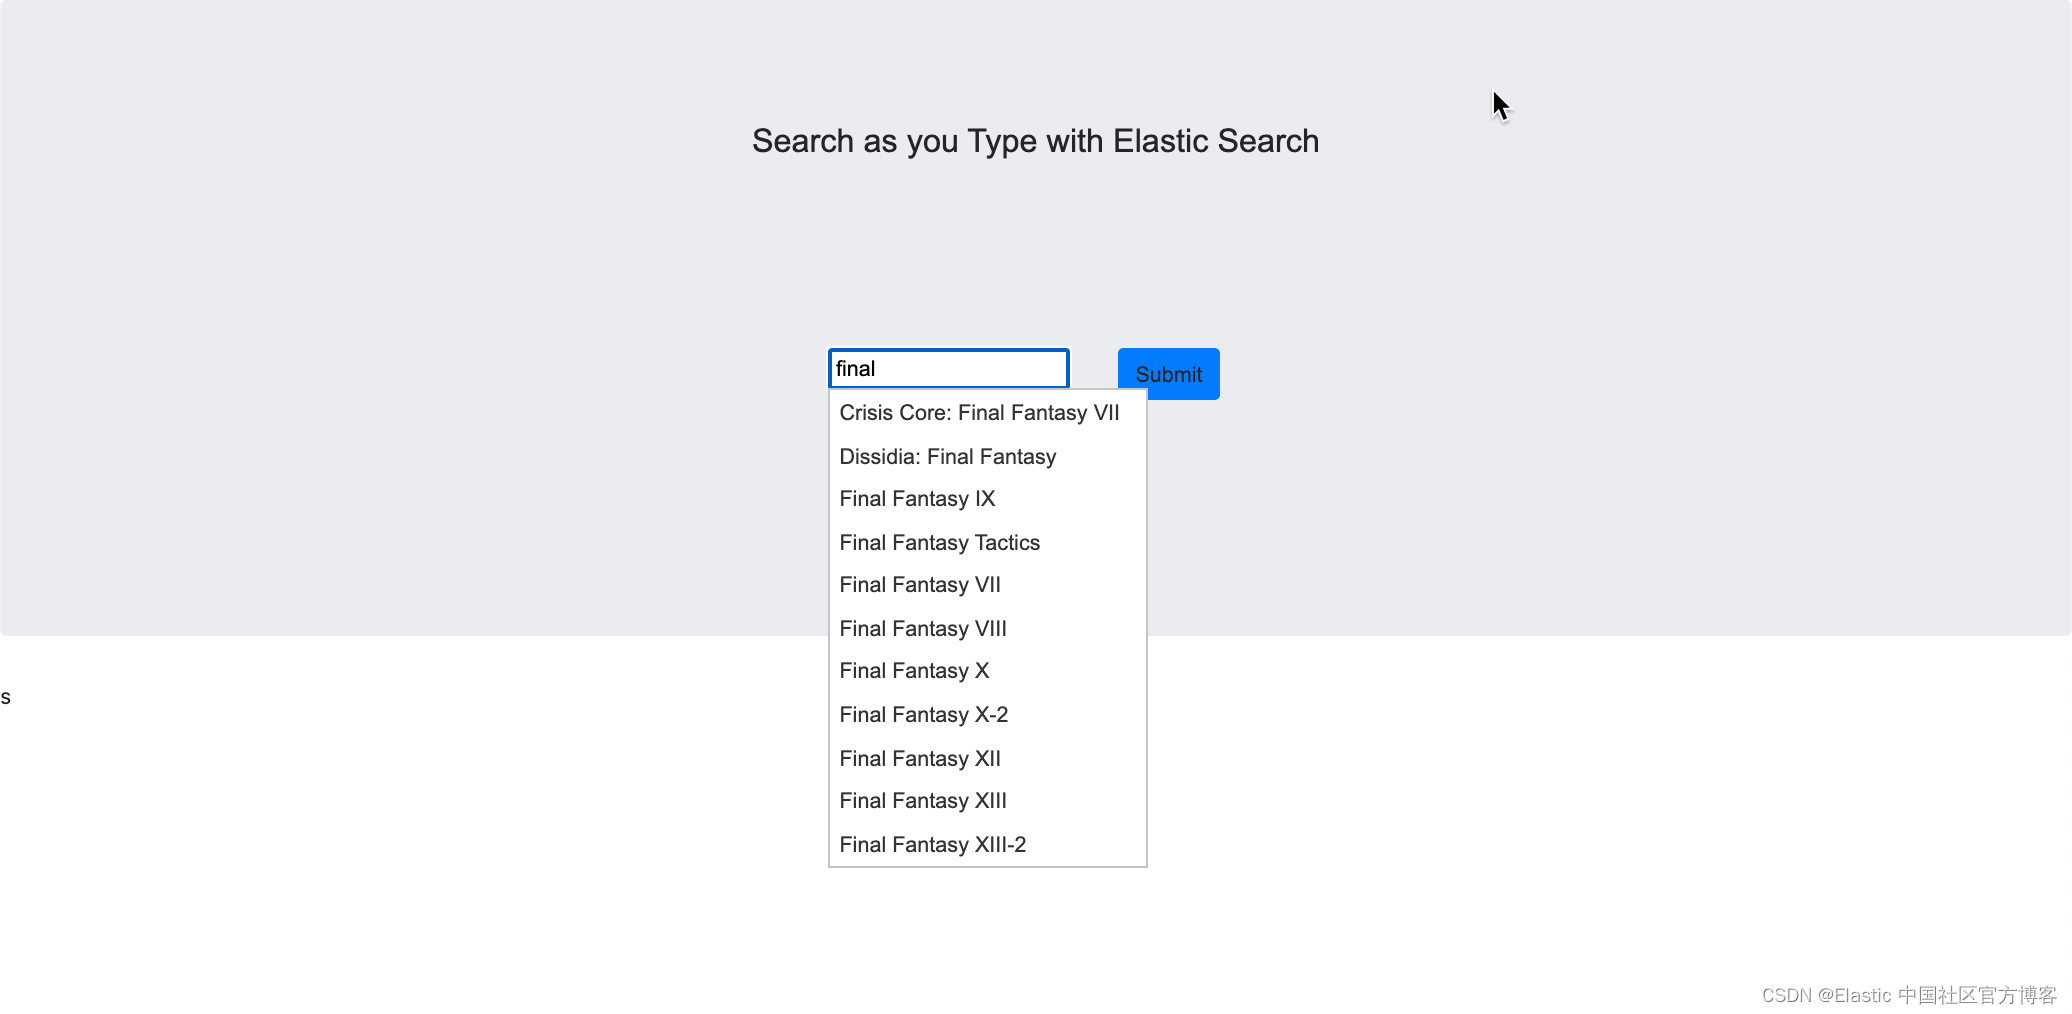Choose "Final Fantasy XIII" from the dropdown
This screenshot has height=1014, width=2072.
(x=922, y=800)
